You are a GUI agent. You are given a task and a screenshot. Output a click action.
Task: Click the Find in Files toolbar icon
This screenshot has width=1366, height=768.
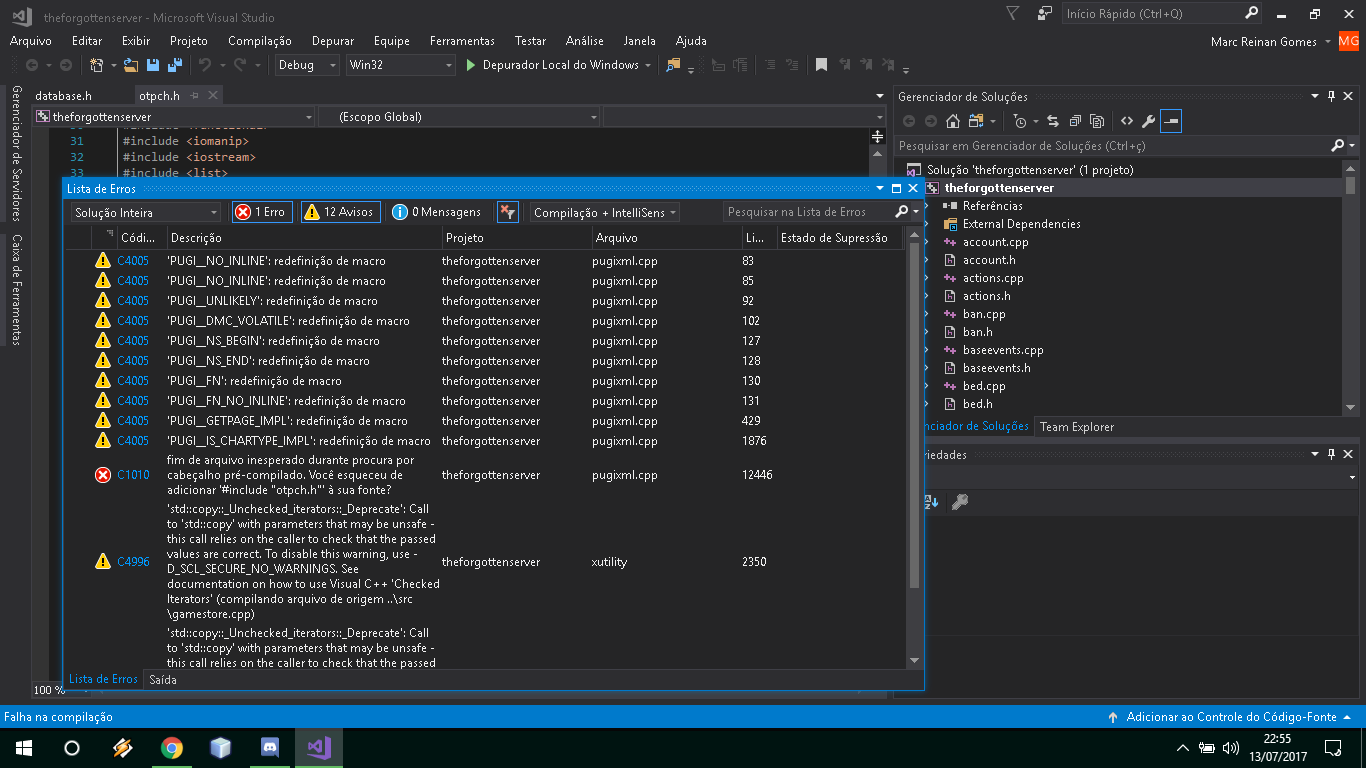(x=673, y=65)
